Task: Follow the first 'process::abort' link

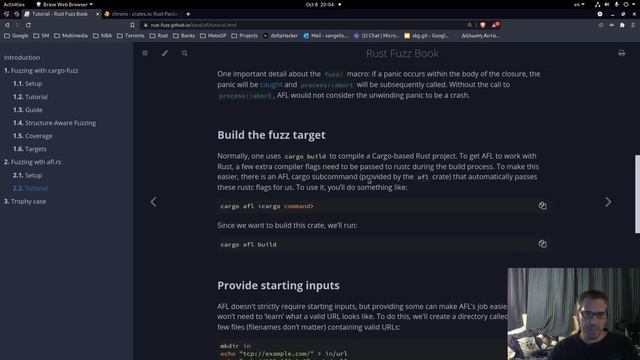Action: (327, 85)
